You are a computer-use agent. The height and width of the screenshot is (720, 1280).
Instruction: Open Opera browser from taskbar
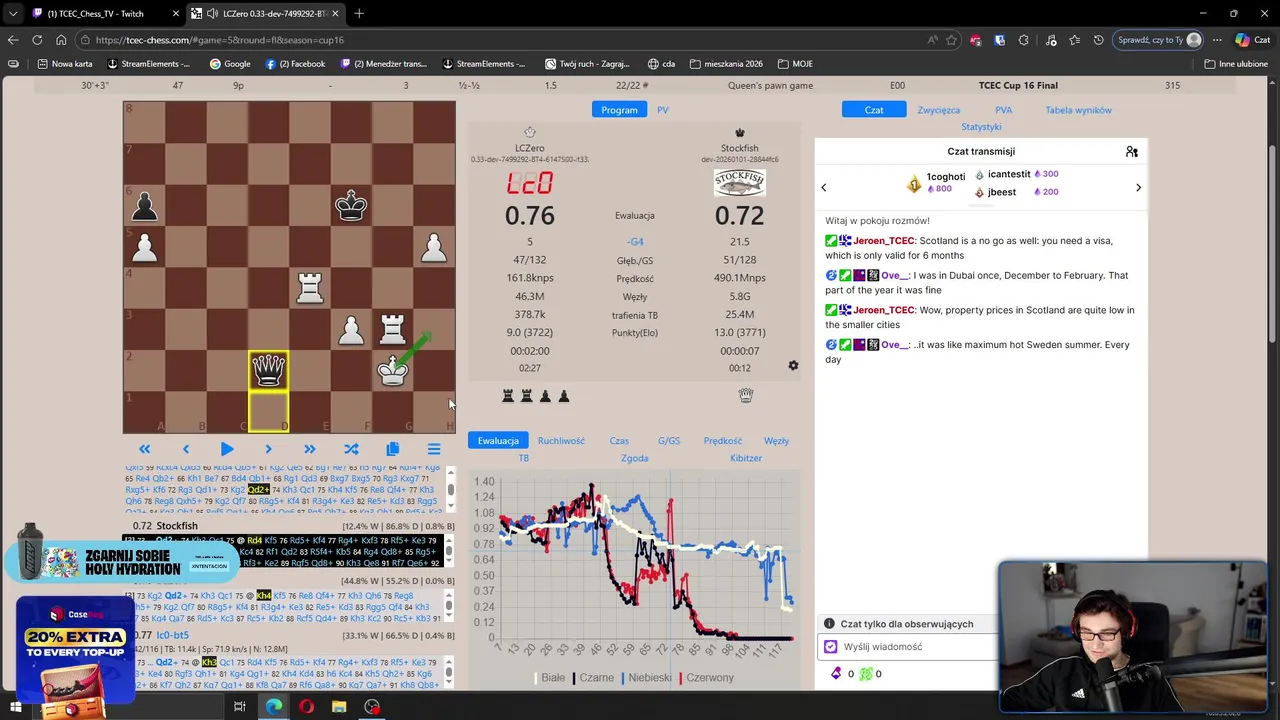pyautogui.click(x=306, y=706)
